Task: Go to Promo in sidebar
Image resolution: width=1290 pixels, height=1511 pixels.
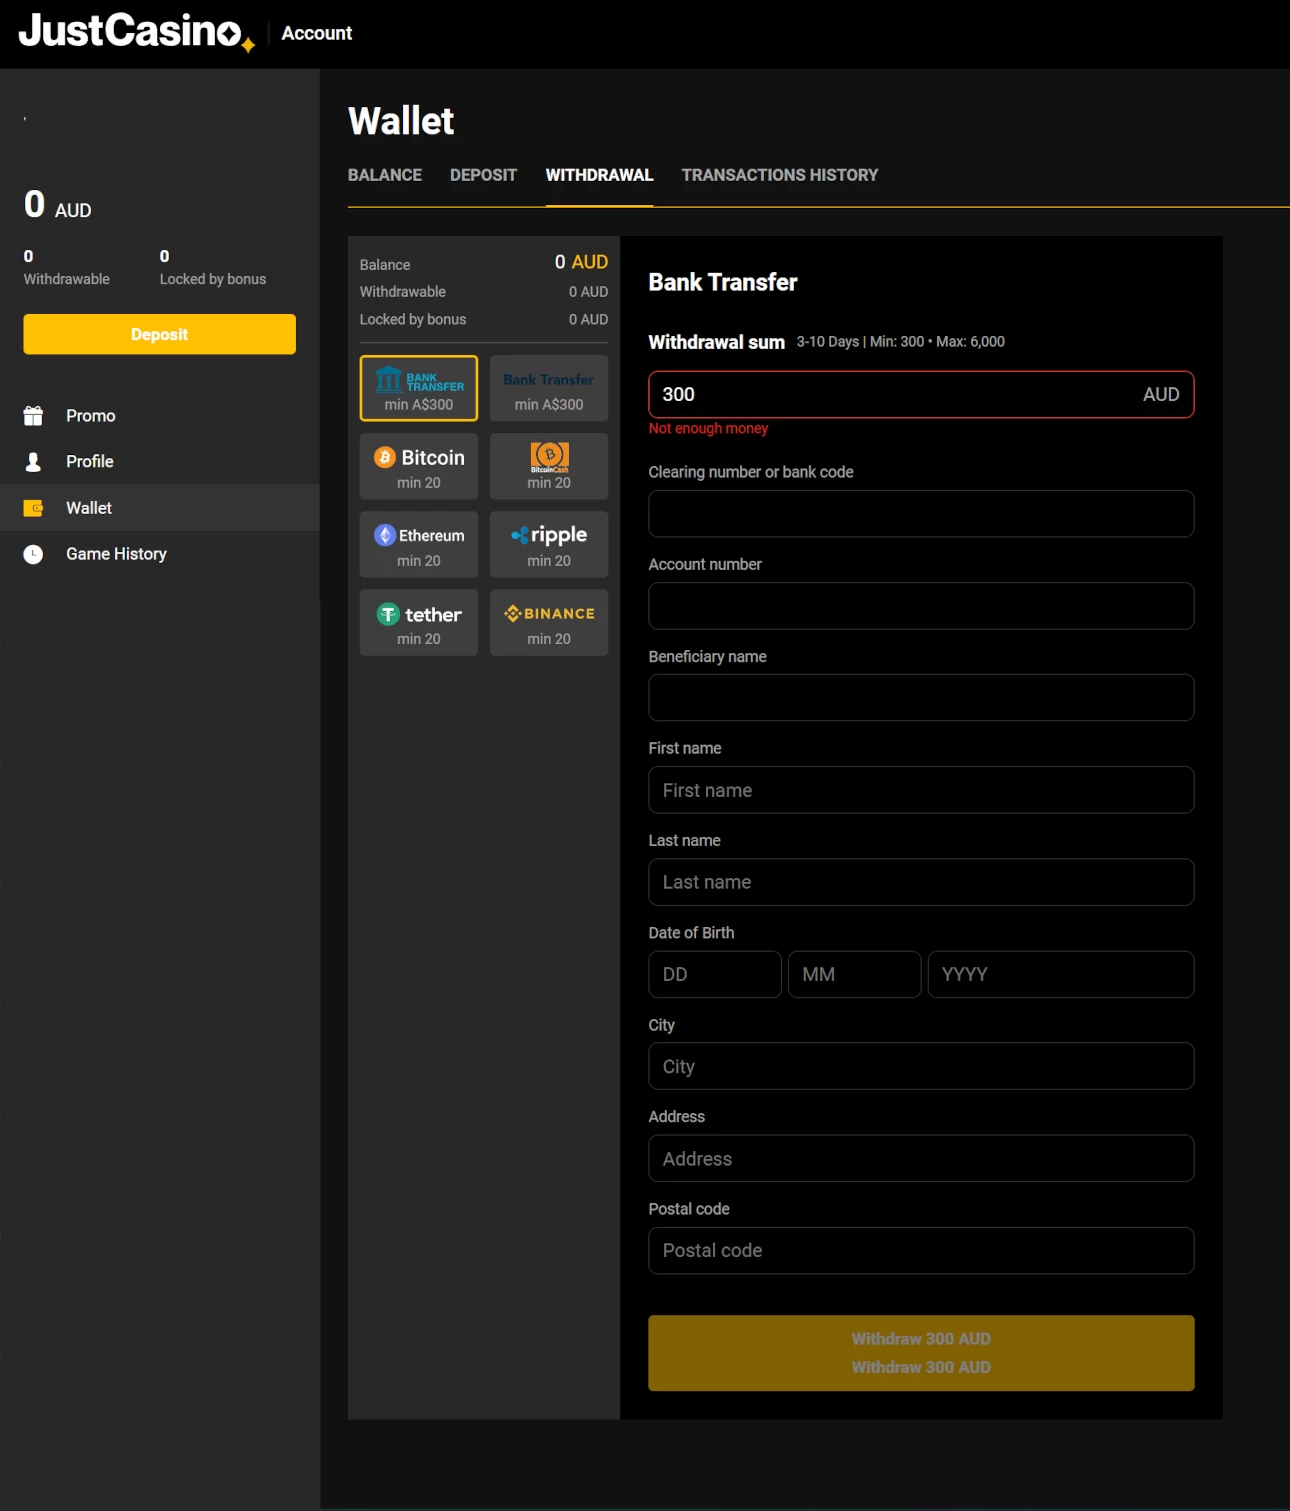Action: 91,415
